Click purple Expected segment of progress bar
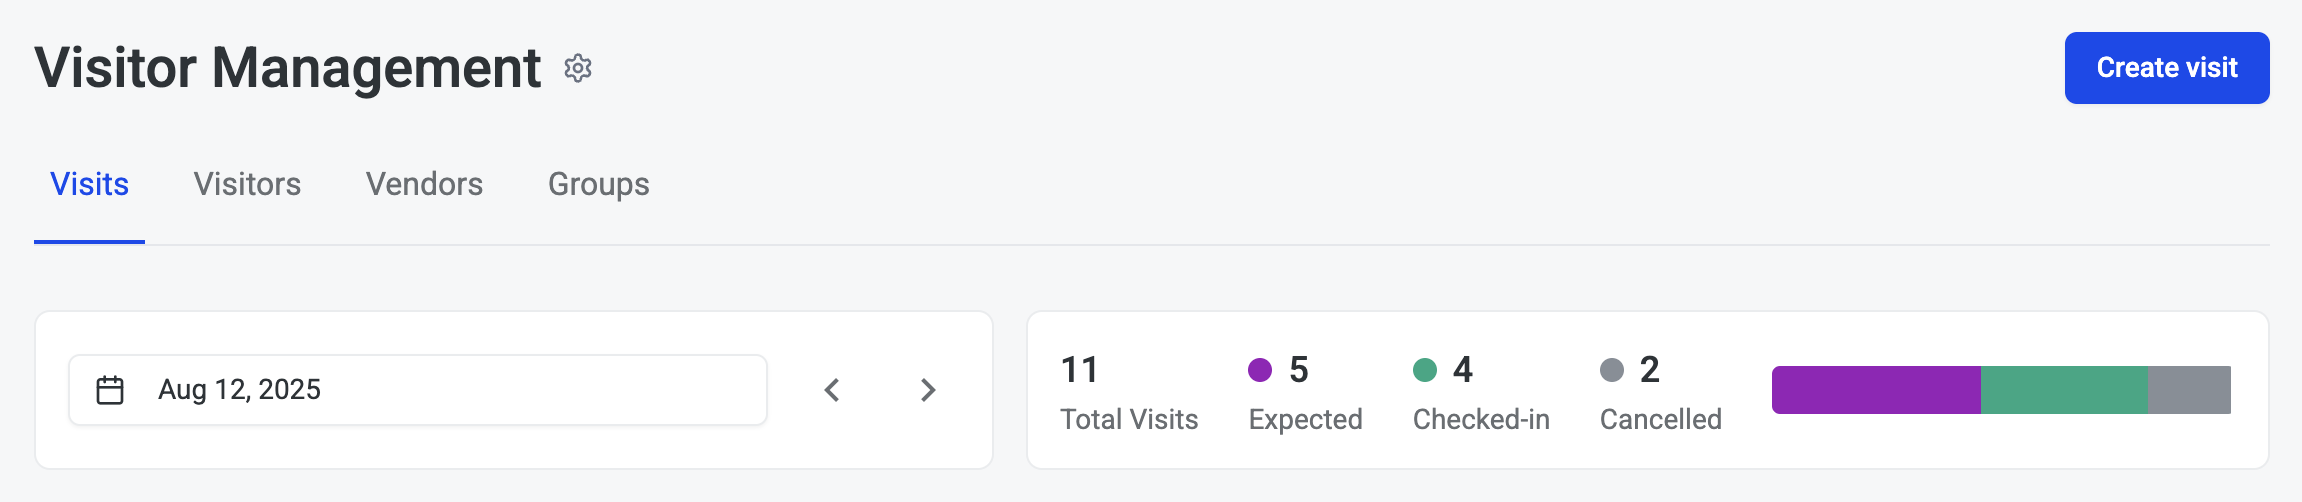The width and height of the screenshot is (2302, 502). point(1876,390)
